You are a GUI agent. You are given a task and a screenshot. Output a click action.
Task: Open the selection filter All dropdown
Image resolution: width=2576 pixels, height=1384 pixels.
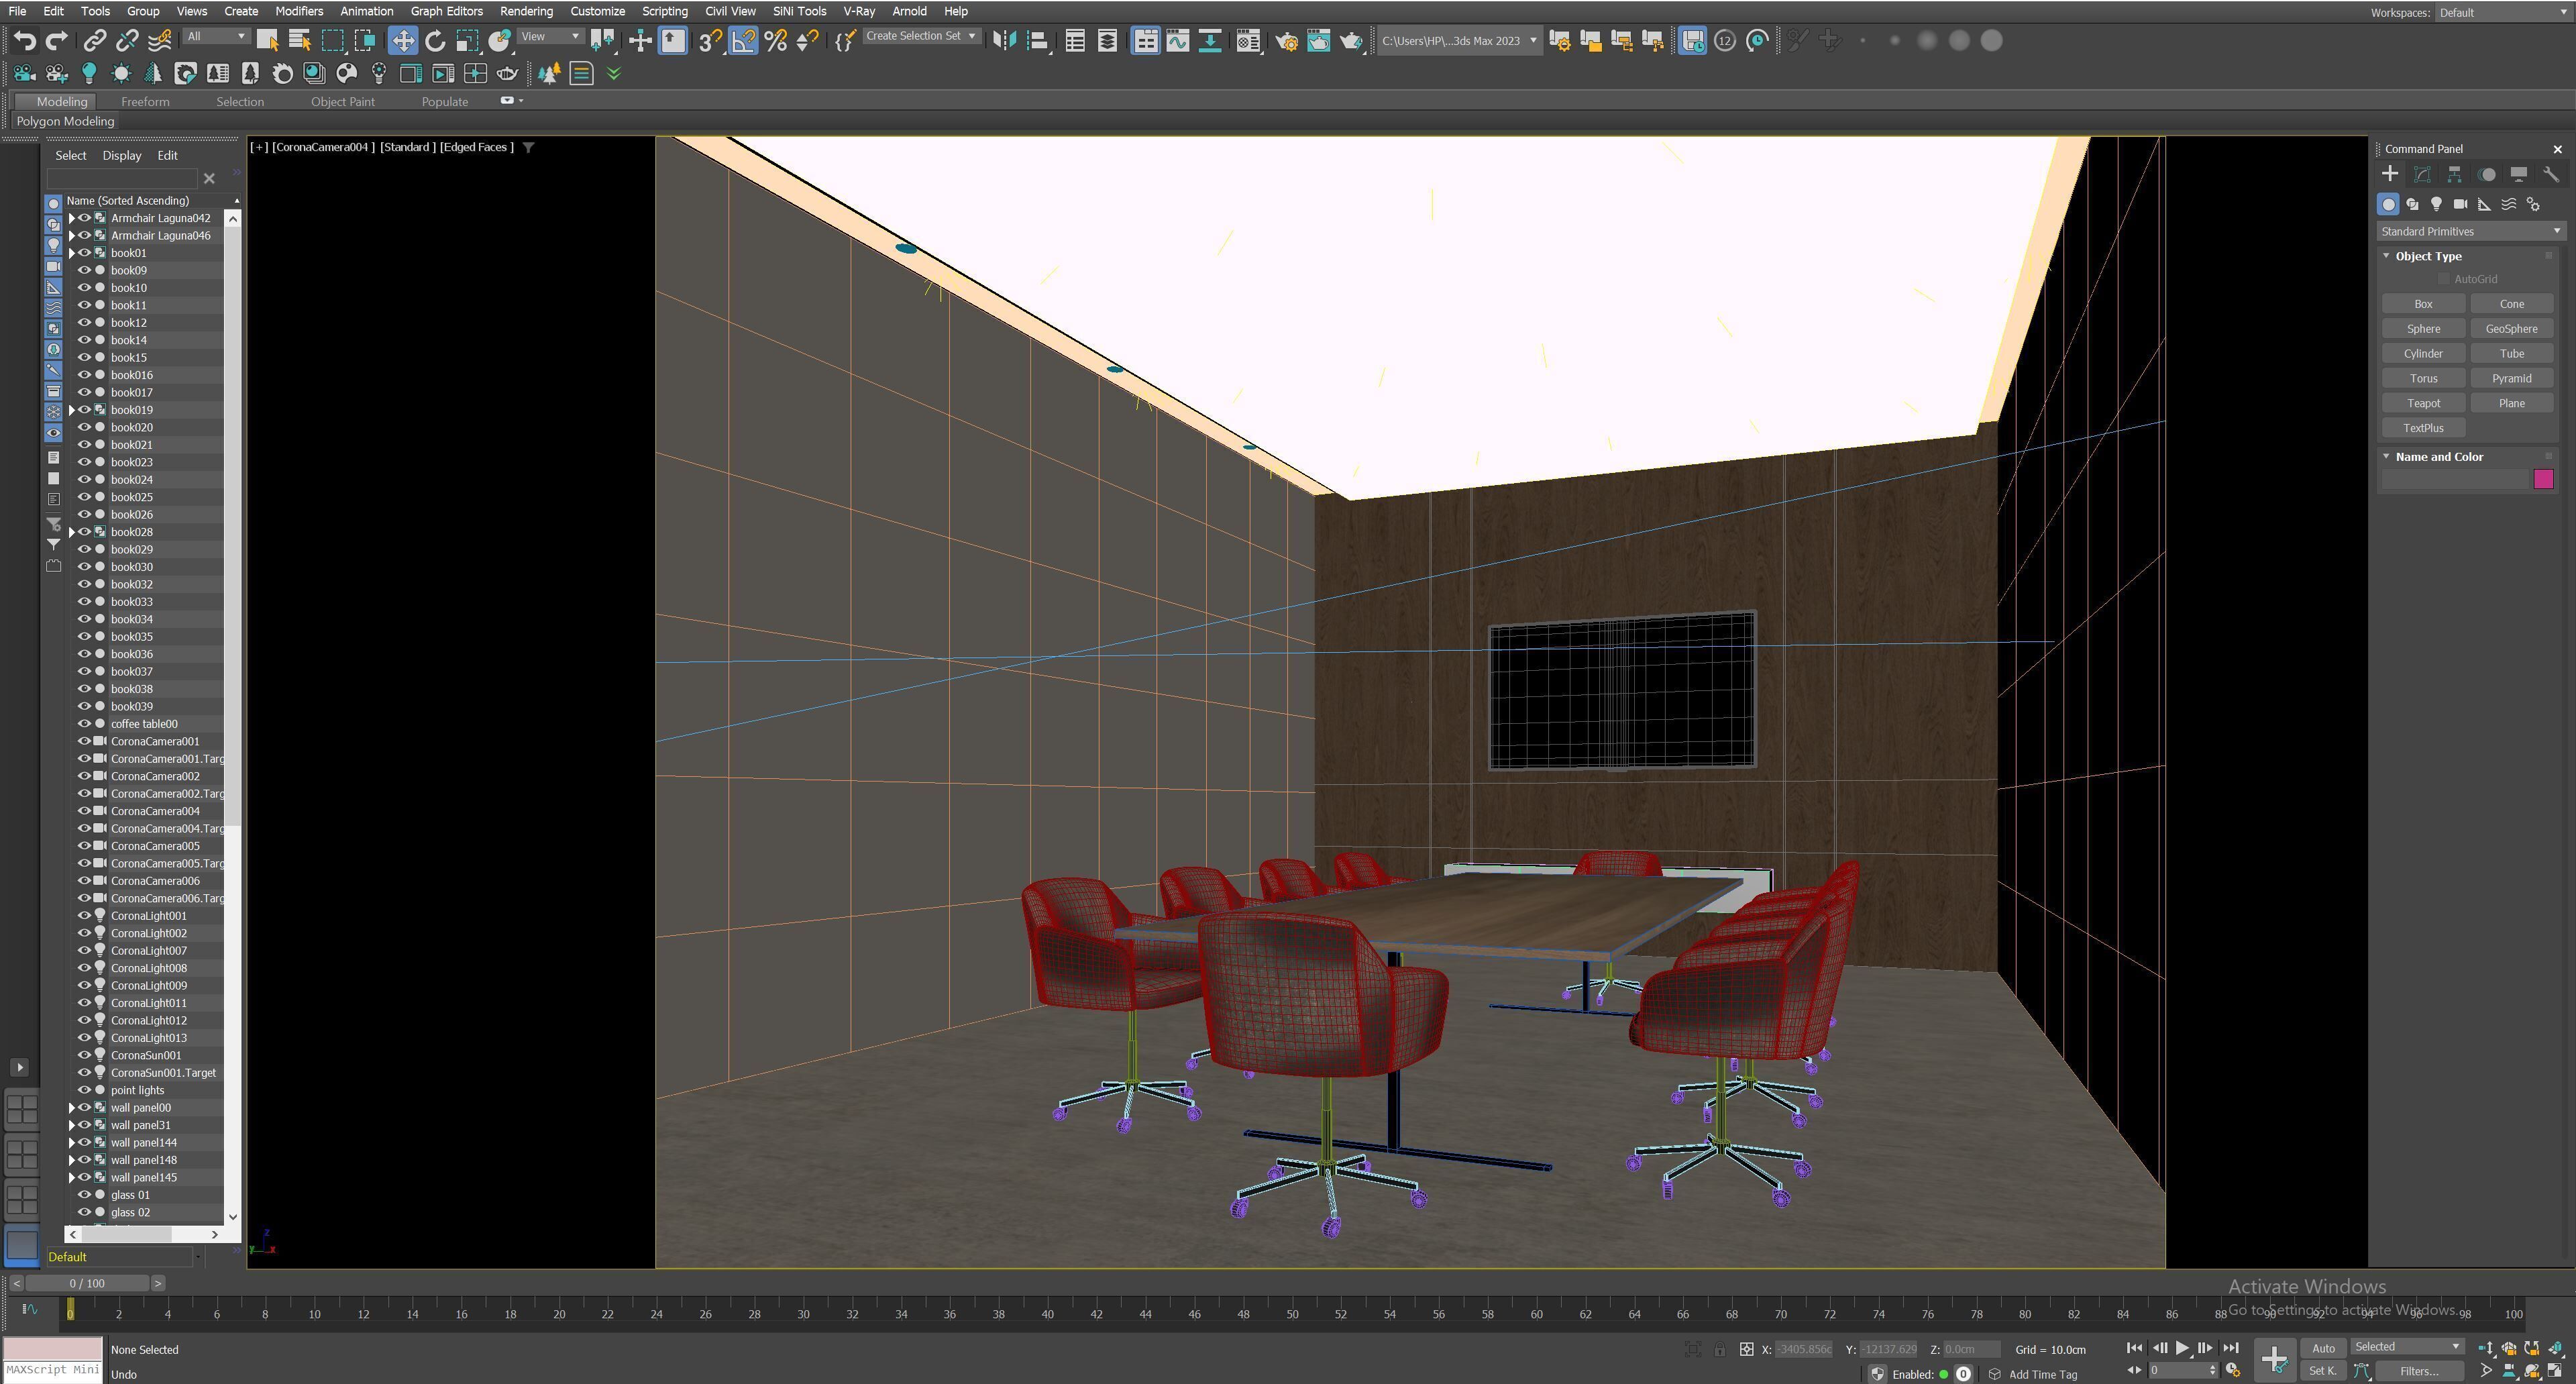216,36
